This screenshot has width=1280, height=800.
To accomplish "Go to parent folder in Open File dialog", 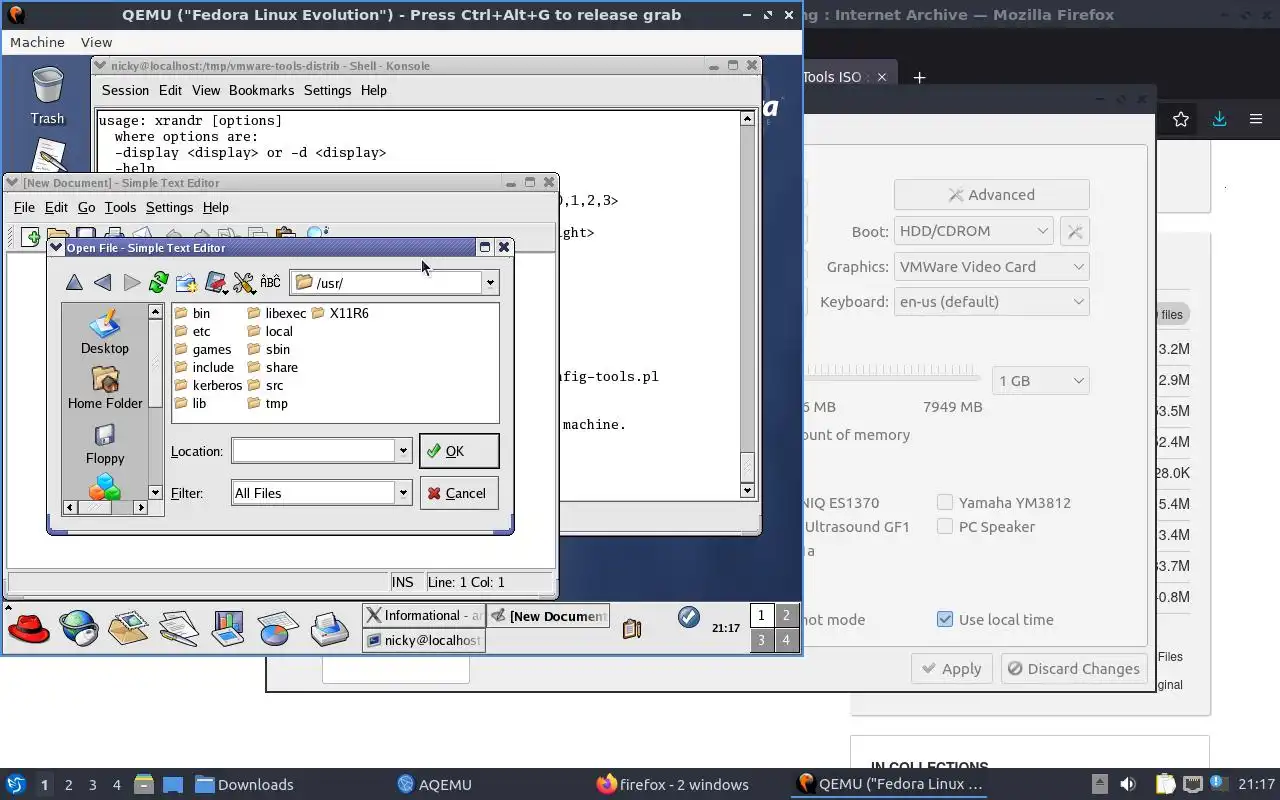I will (x=74, y=283).
